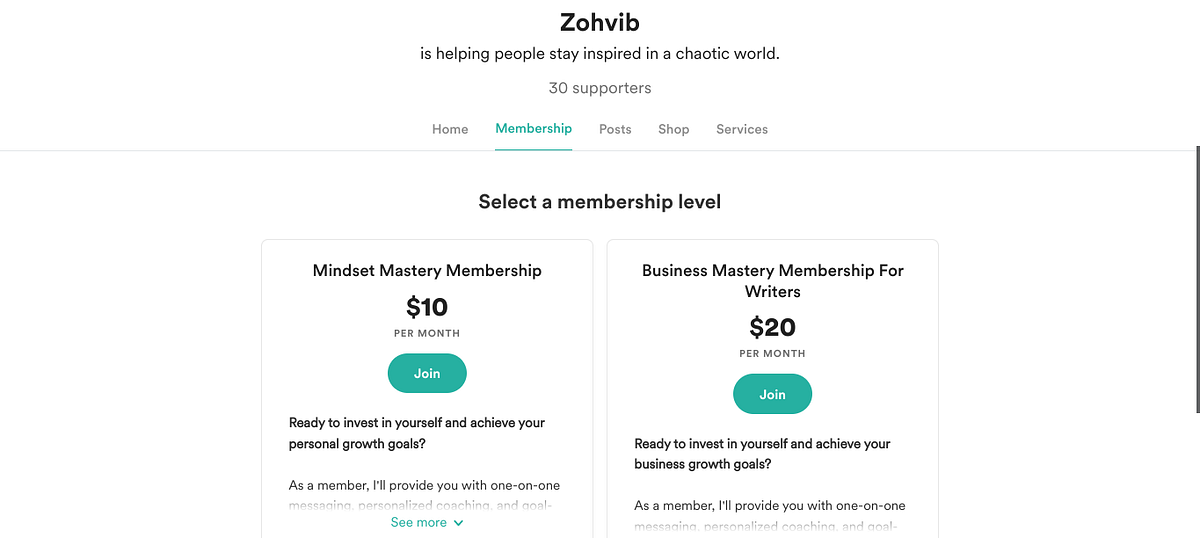The height and width of the screenshot is (538, 1200).
Task: Click the Business Mastery Membership For Writers title
Action: click(x=772, y=281)
